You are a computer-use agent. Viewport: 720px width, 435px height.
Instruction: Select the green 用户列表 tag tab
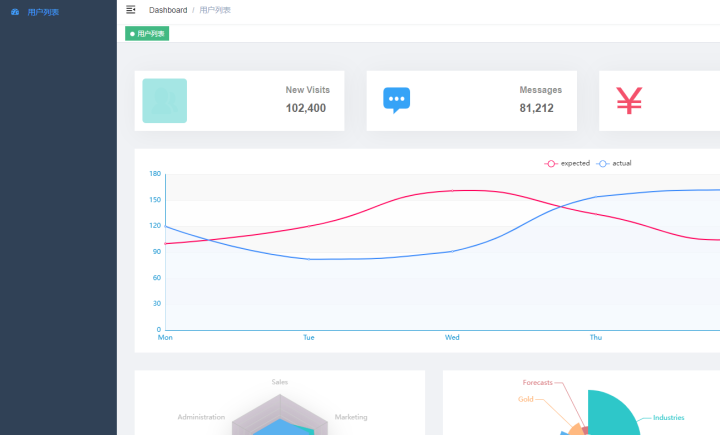147,34
